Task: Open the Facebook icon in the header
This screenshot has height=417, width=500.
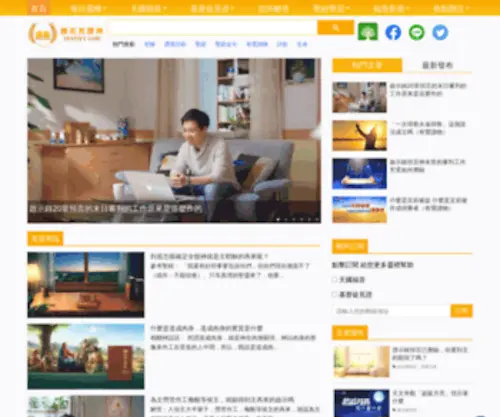Action: [393, 32]
